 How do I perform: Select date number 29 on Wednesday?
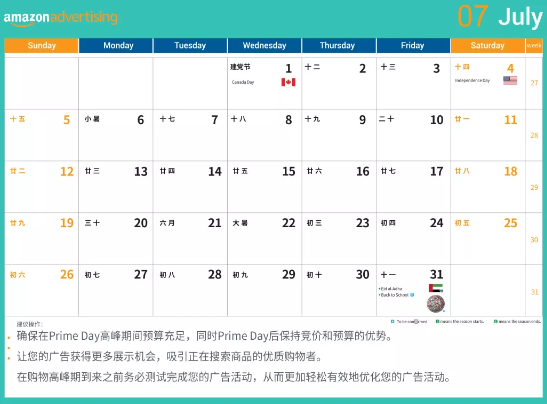289,275
